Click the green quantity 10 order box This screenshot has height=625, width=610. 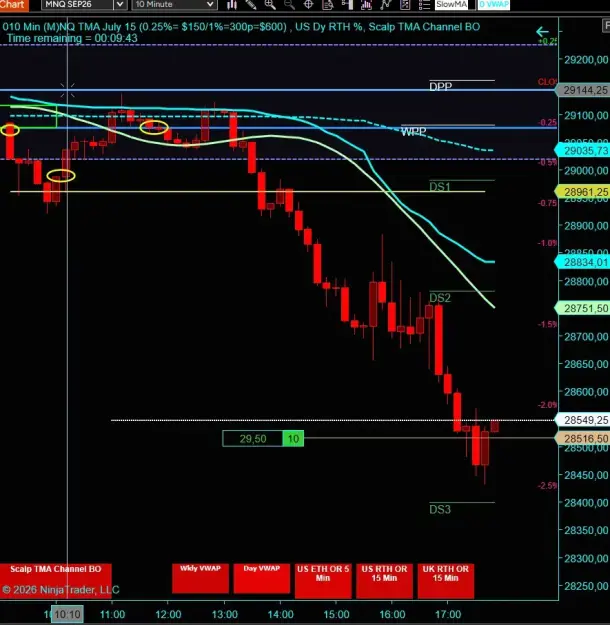click(x=293, y=439)
